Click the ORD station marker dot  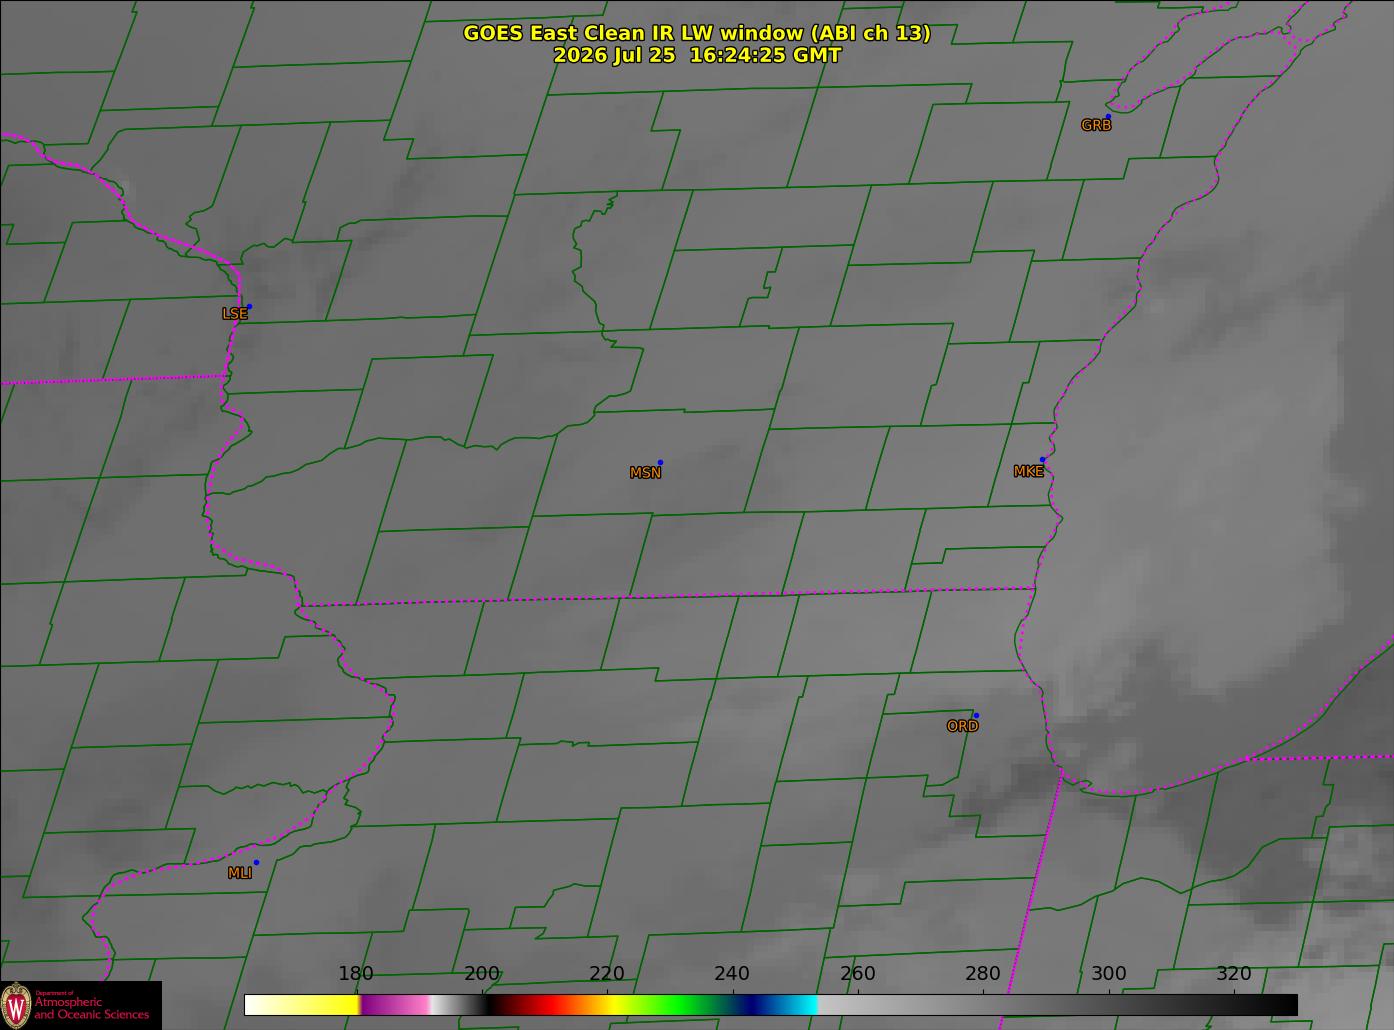[x=976, y=716]
